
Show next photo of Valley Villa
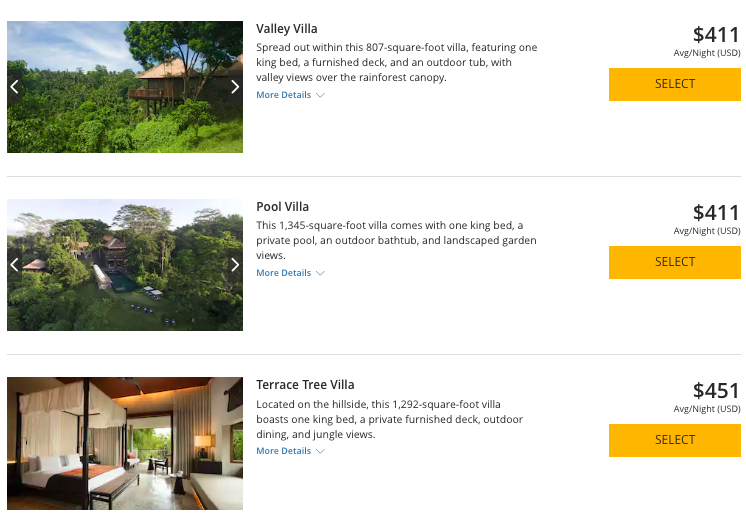click(235, 87)
